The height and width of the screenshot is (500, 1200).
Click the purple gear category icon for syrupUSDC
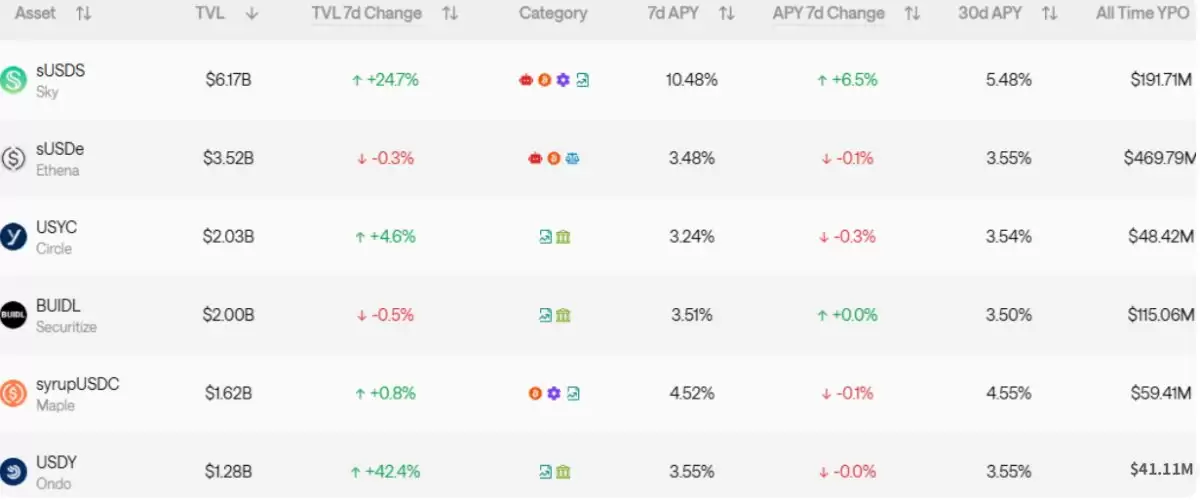pos(554,394)
